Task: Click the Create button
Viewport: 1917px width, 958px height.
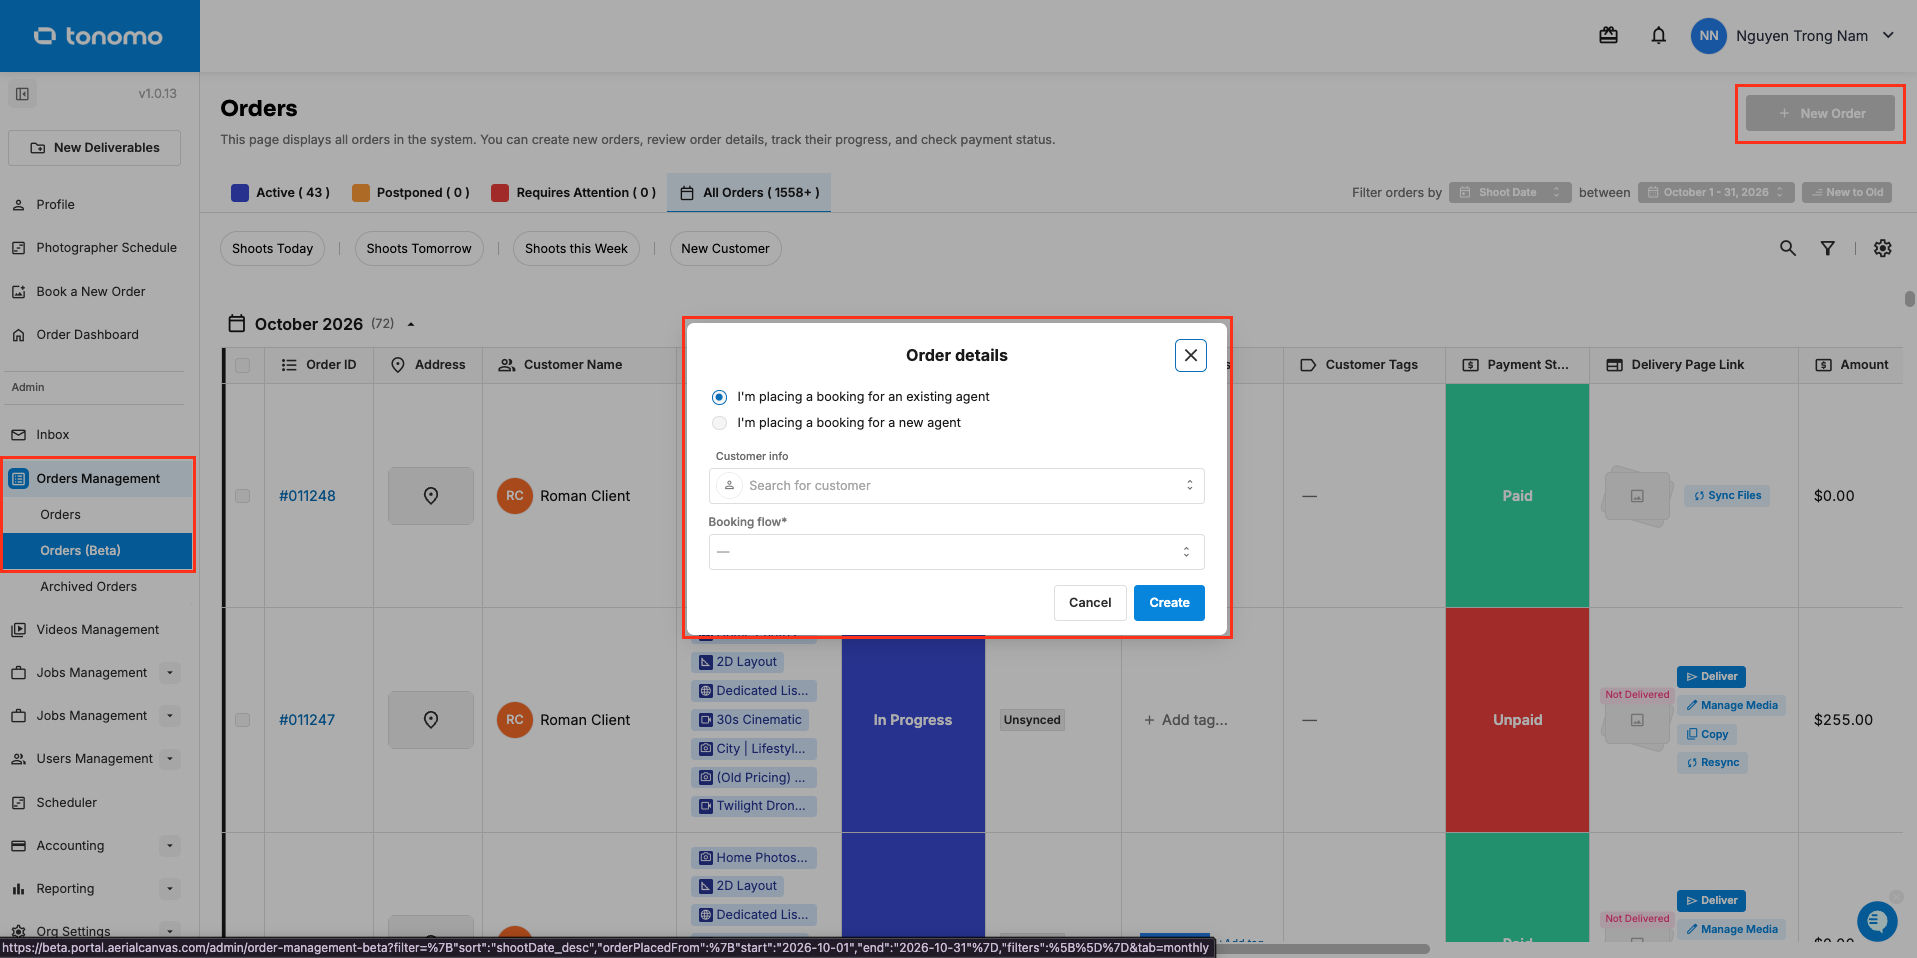Action: tap(1169, 603)
